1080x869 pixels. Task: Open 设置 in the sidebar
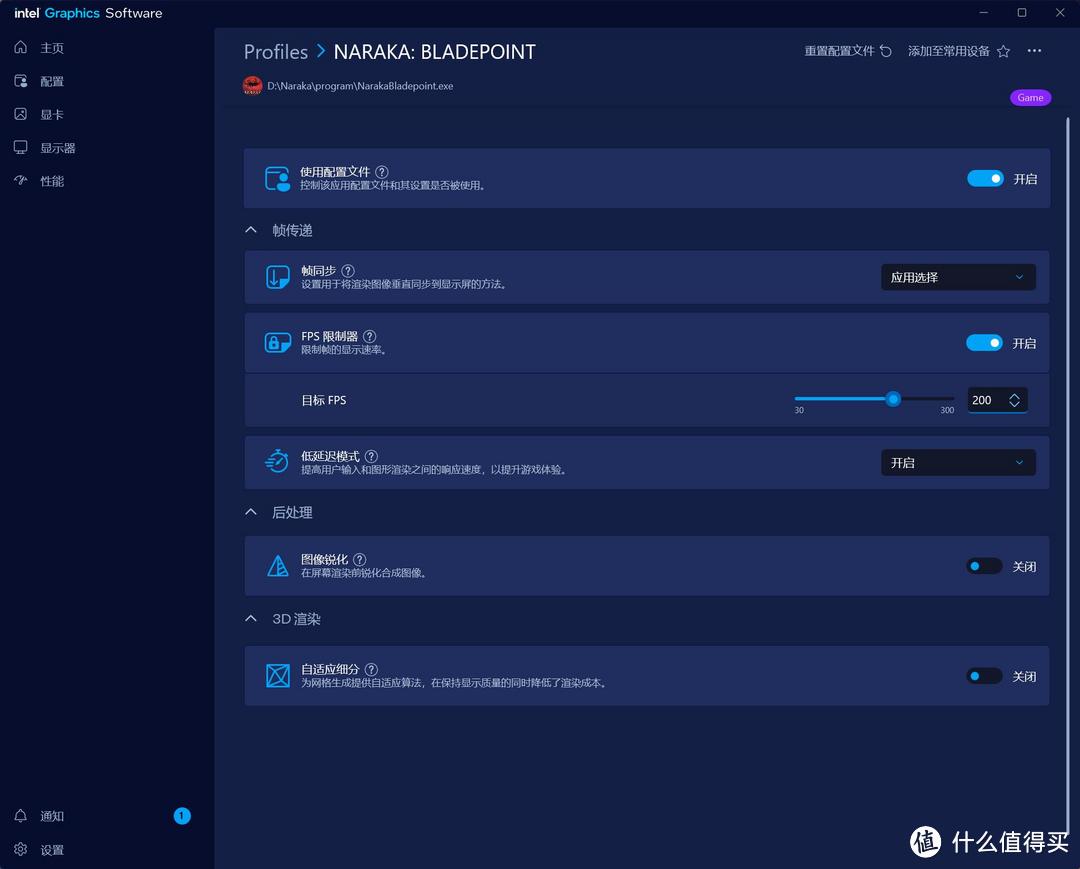[52, 850]
